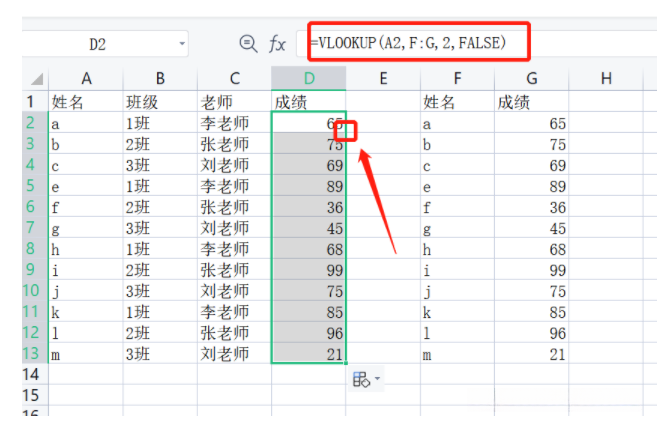Select column D header
This screenshot has width=657, height=421.
click(x=309, y=78)
